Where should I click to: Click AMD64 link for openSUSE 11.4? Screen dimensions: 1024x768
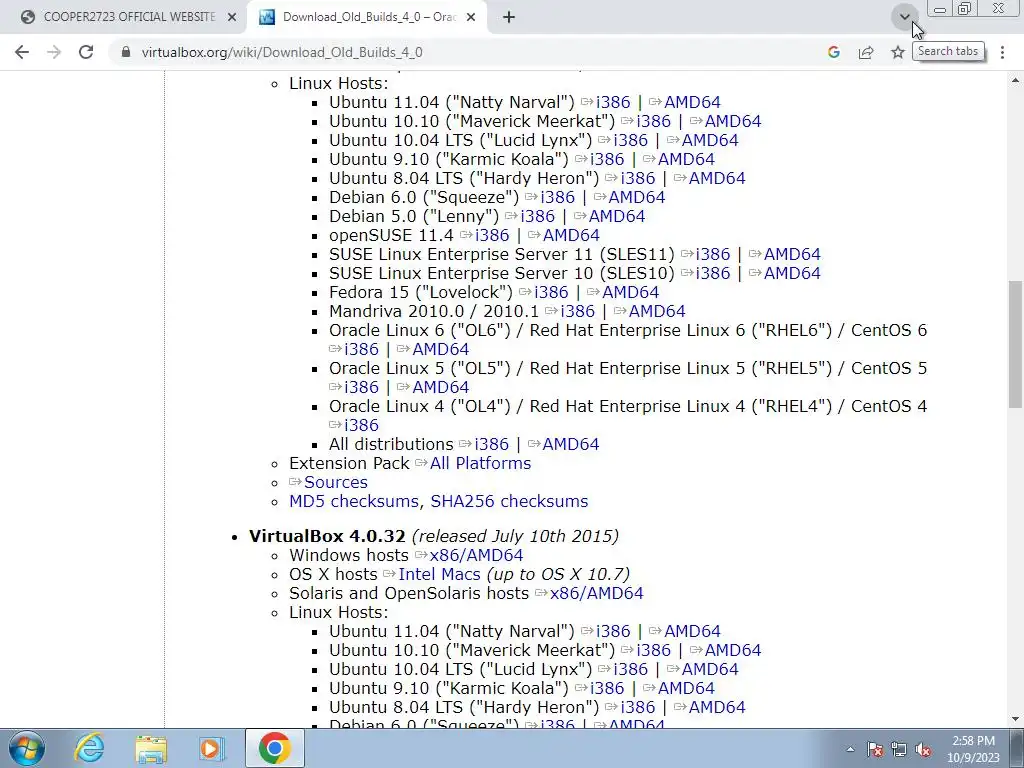click(571, 236)
